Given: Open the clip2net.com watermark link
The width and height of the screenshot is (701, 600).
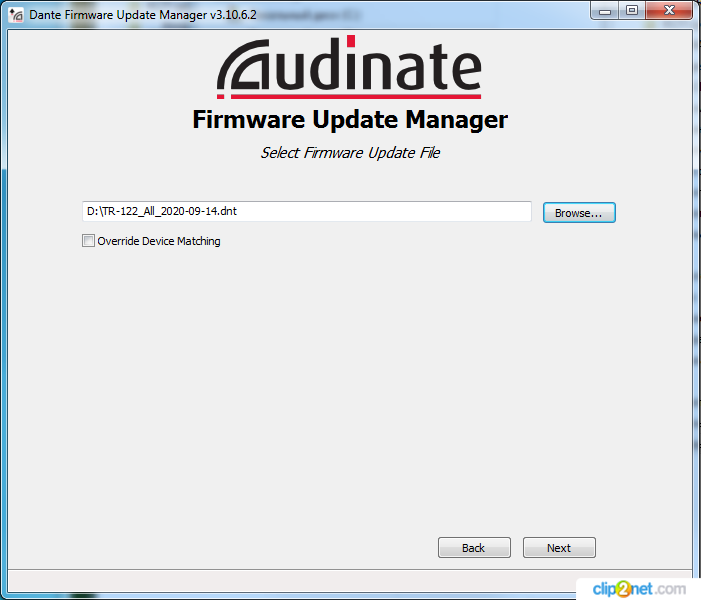Looking at the screenshot, I should pyautogui.click(x=639, y=589).
